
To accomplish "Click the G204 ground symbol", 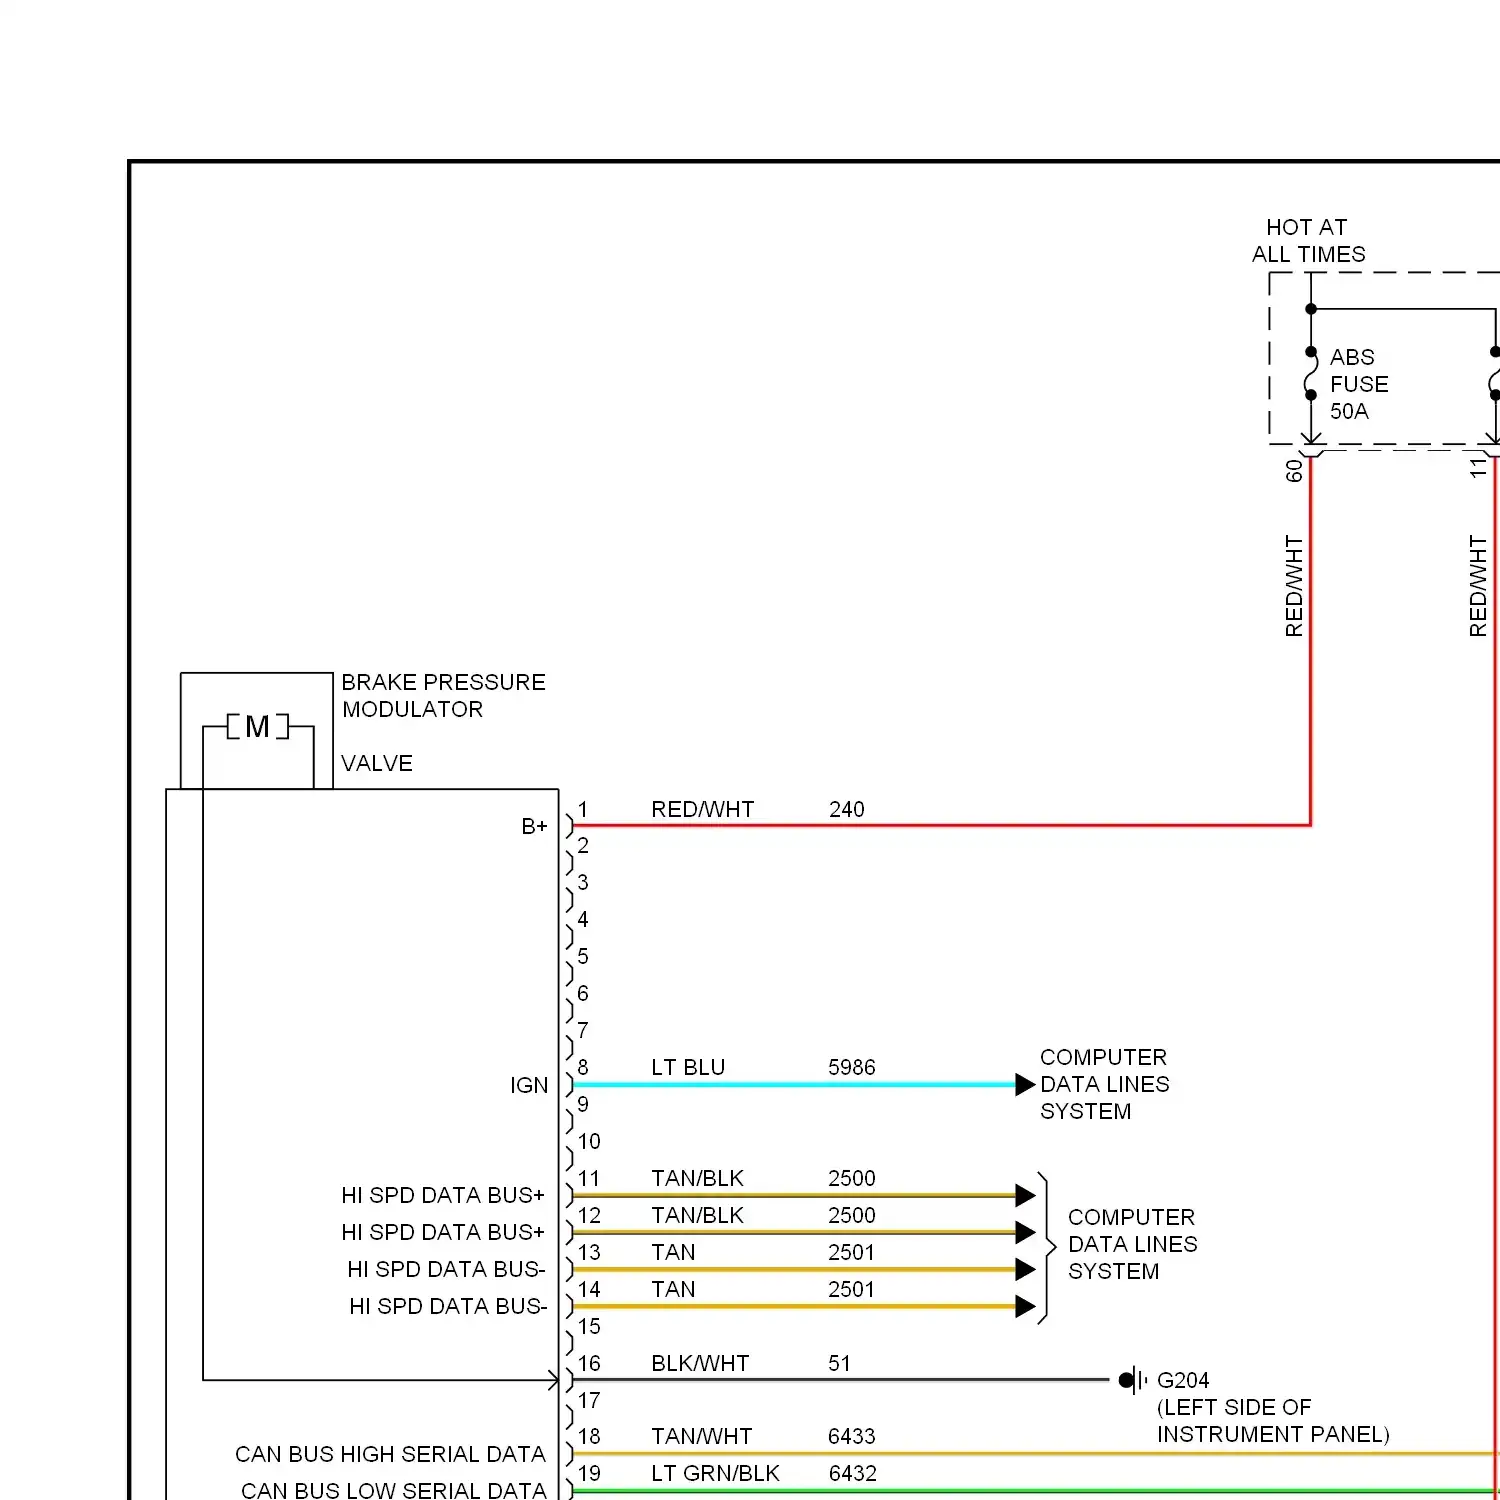I will pos(1132,1380).
